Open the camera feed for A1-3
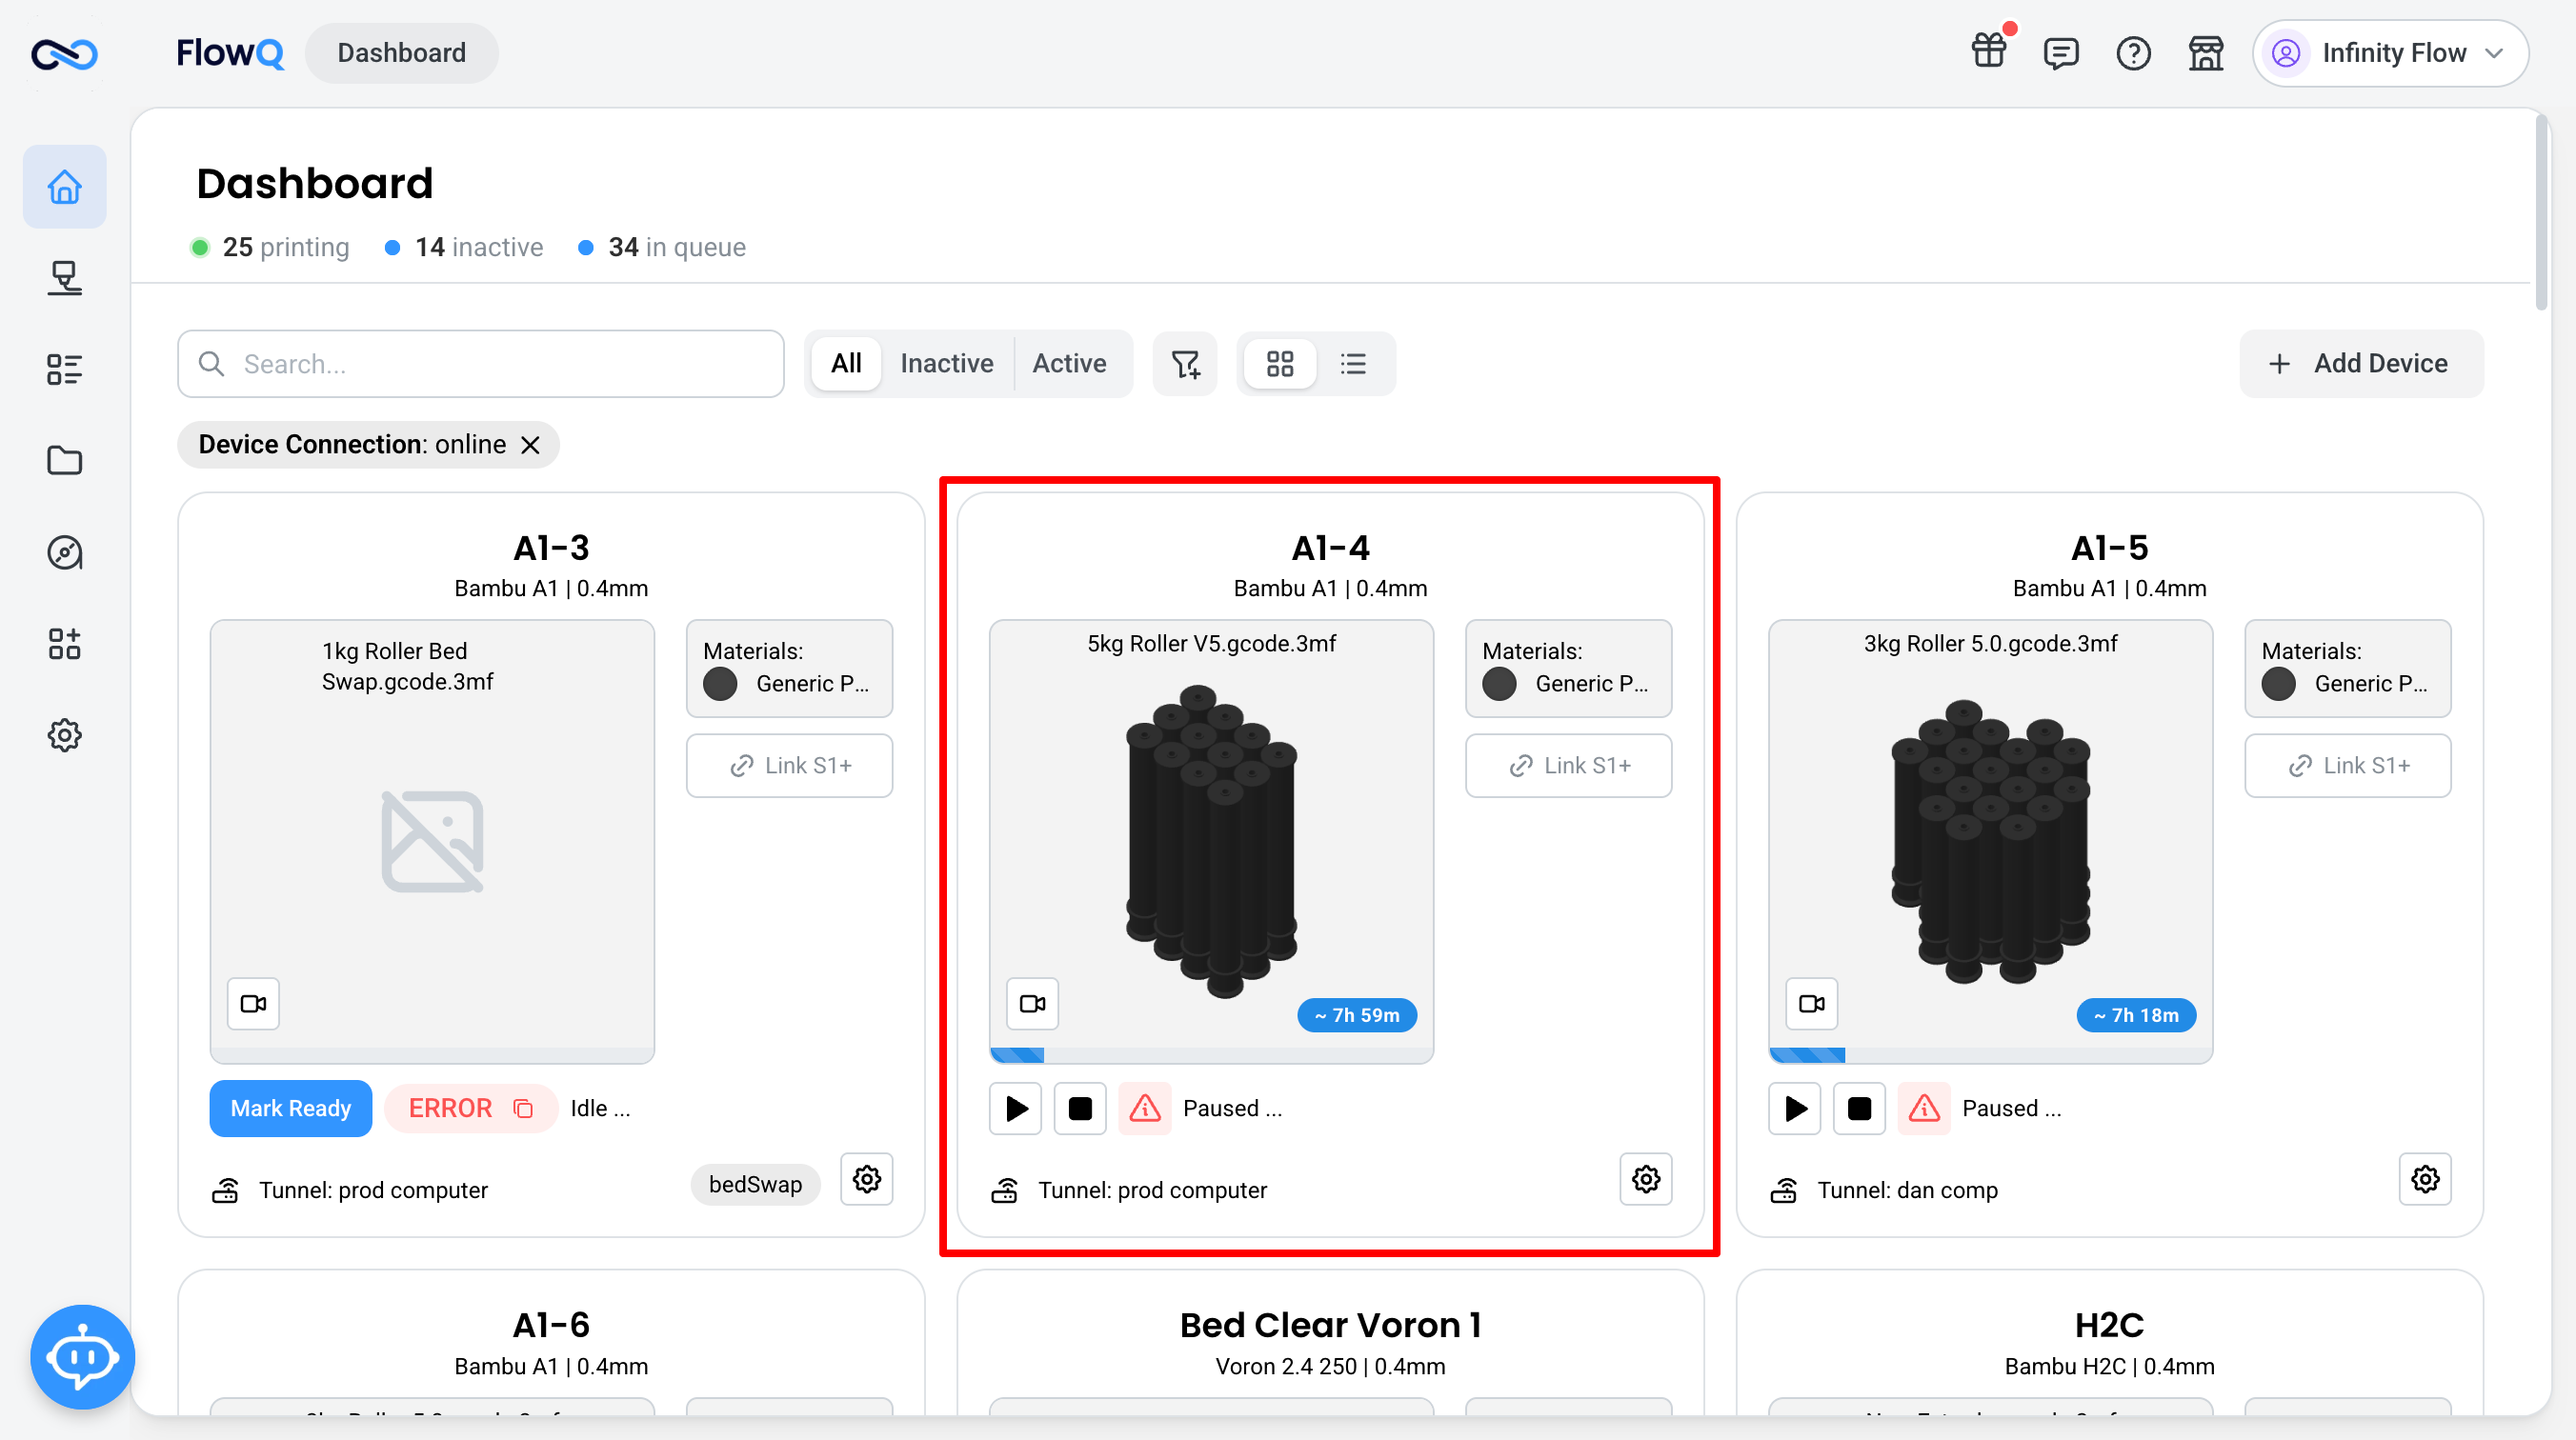 coord(253,1003)
